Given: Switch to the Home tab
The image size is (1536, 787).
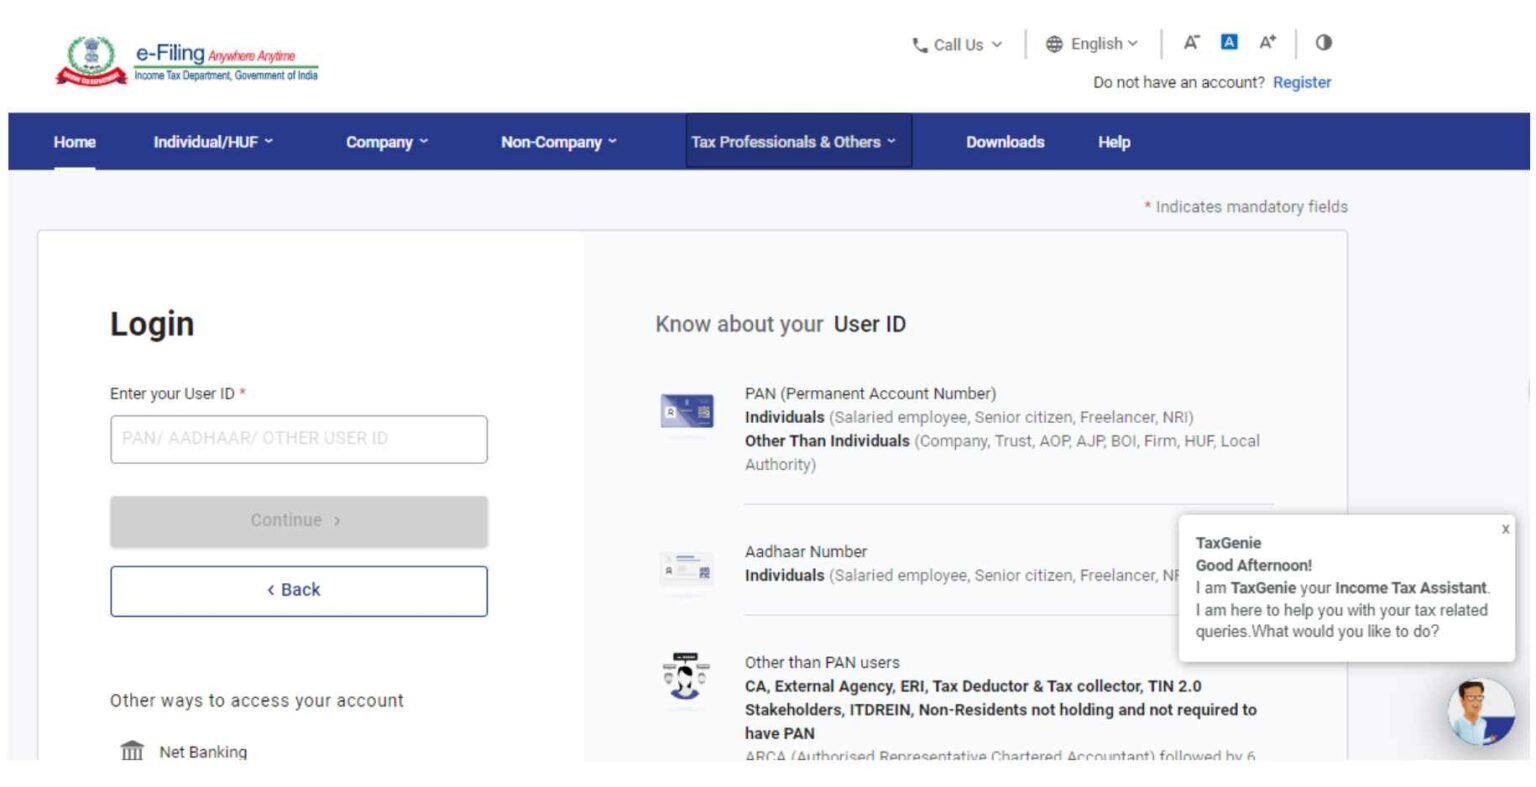Looking at the screenshot, I should pyautogui.click(x=74, y=141).
